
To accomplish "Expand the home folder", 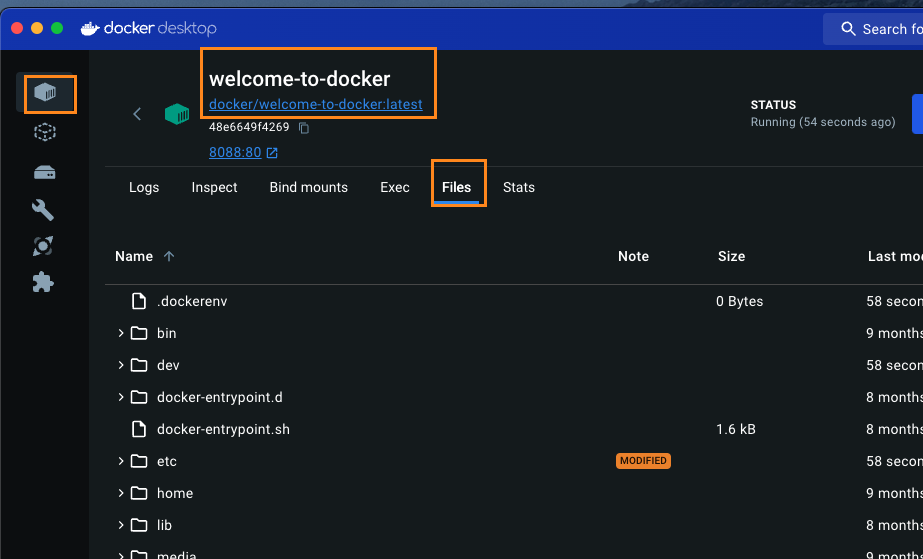I will click(x=121, y=493).
